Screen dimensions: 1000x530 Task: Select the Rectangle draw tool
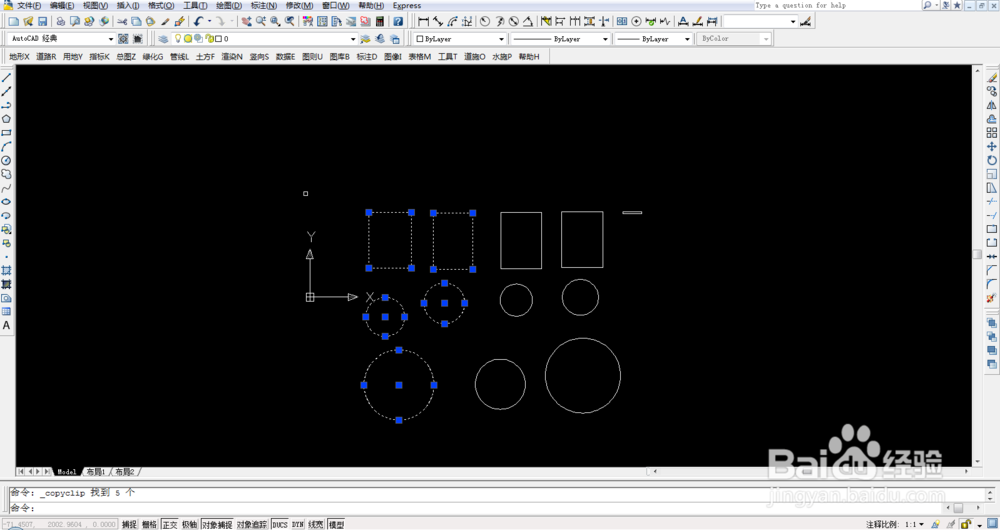tap(6, 133)
